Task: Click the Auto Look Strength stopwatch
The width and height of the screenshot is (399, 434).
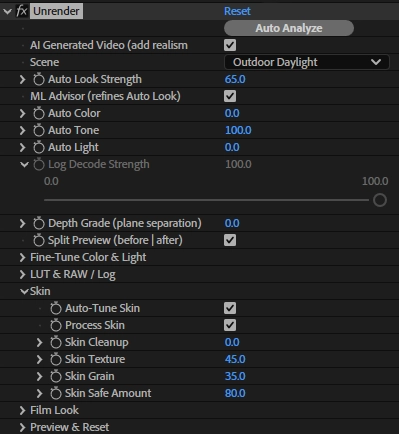Action: (x=39, y=79)
